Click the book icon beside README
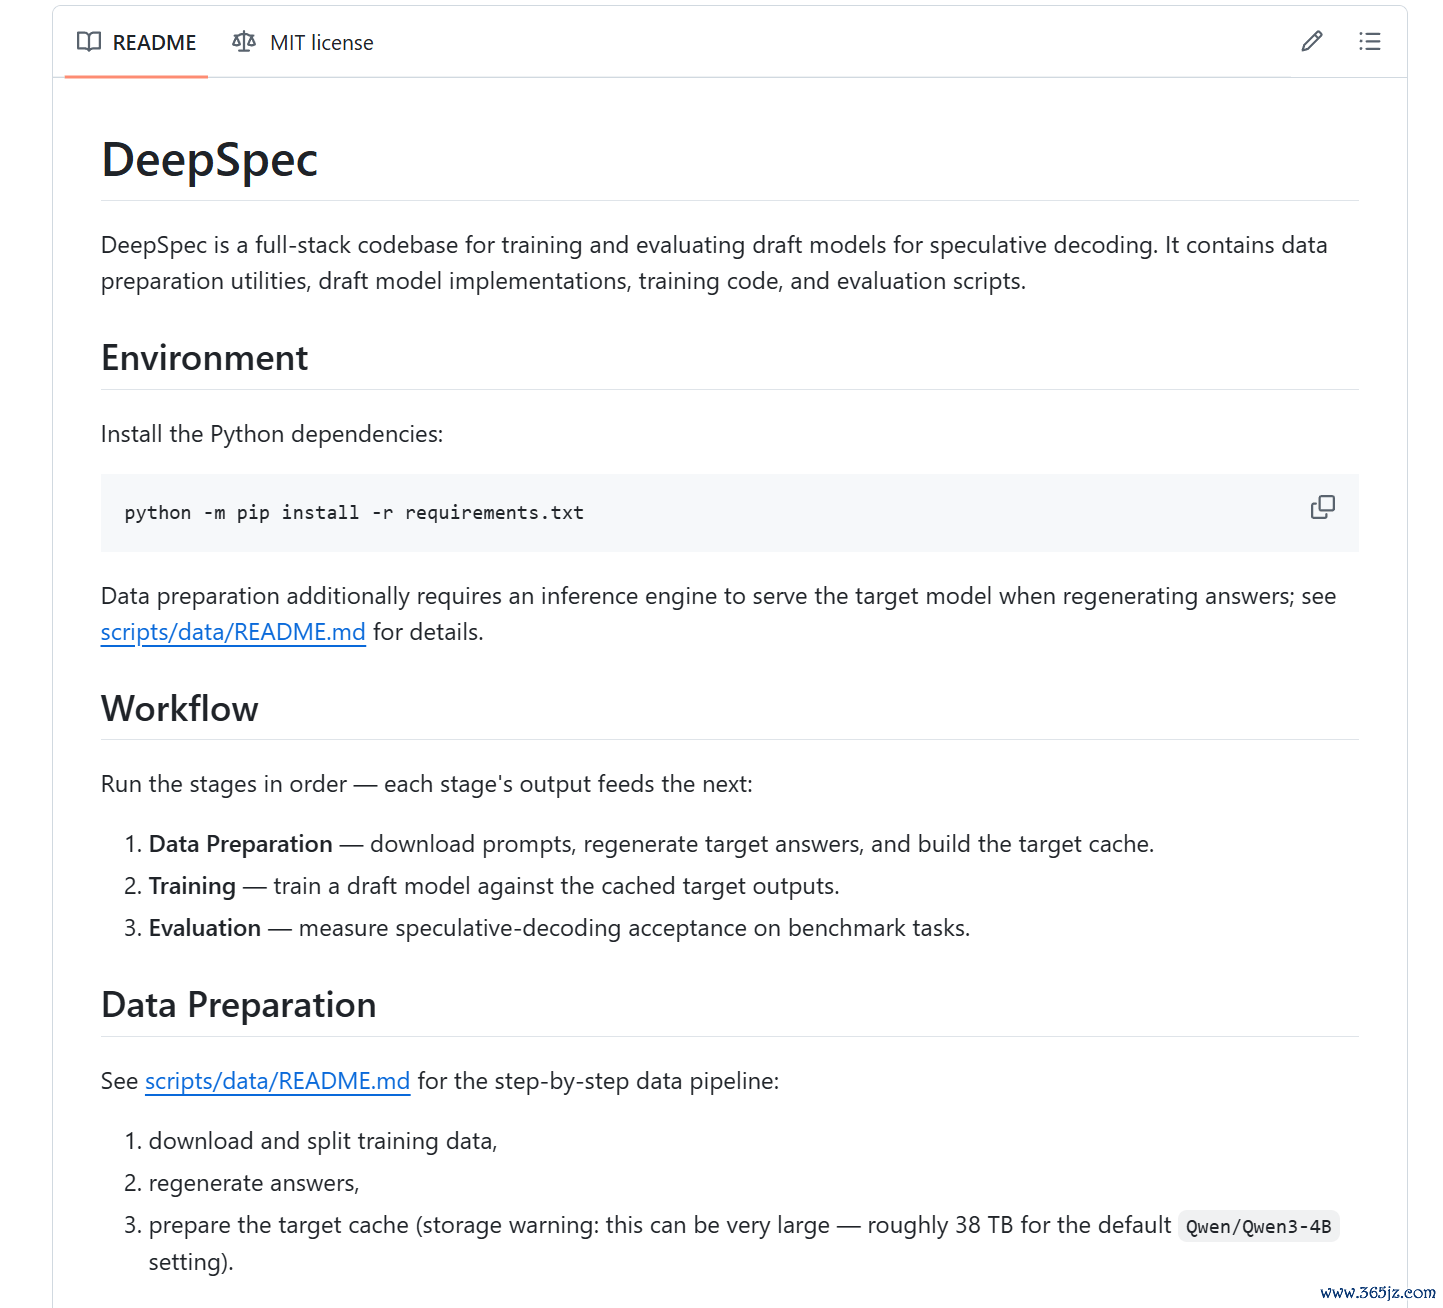Viewport: 1443px width, 1308px height. tap(89, 42)
